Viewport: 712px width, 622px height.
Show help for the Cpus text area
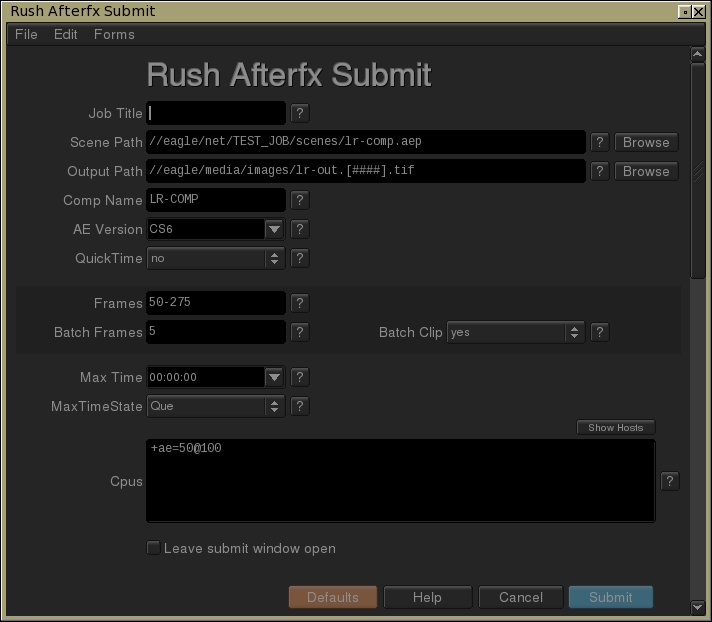pos(670,481)
